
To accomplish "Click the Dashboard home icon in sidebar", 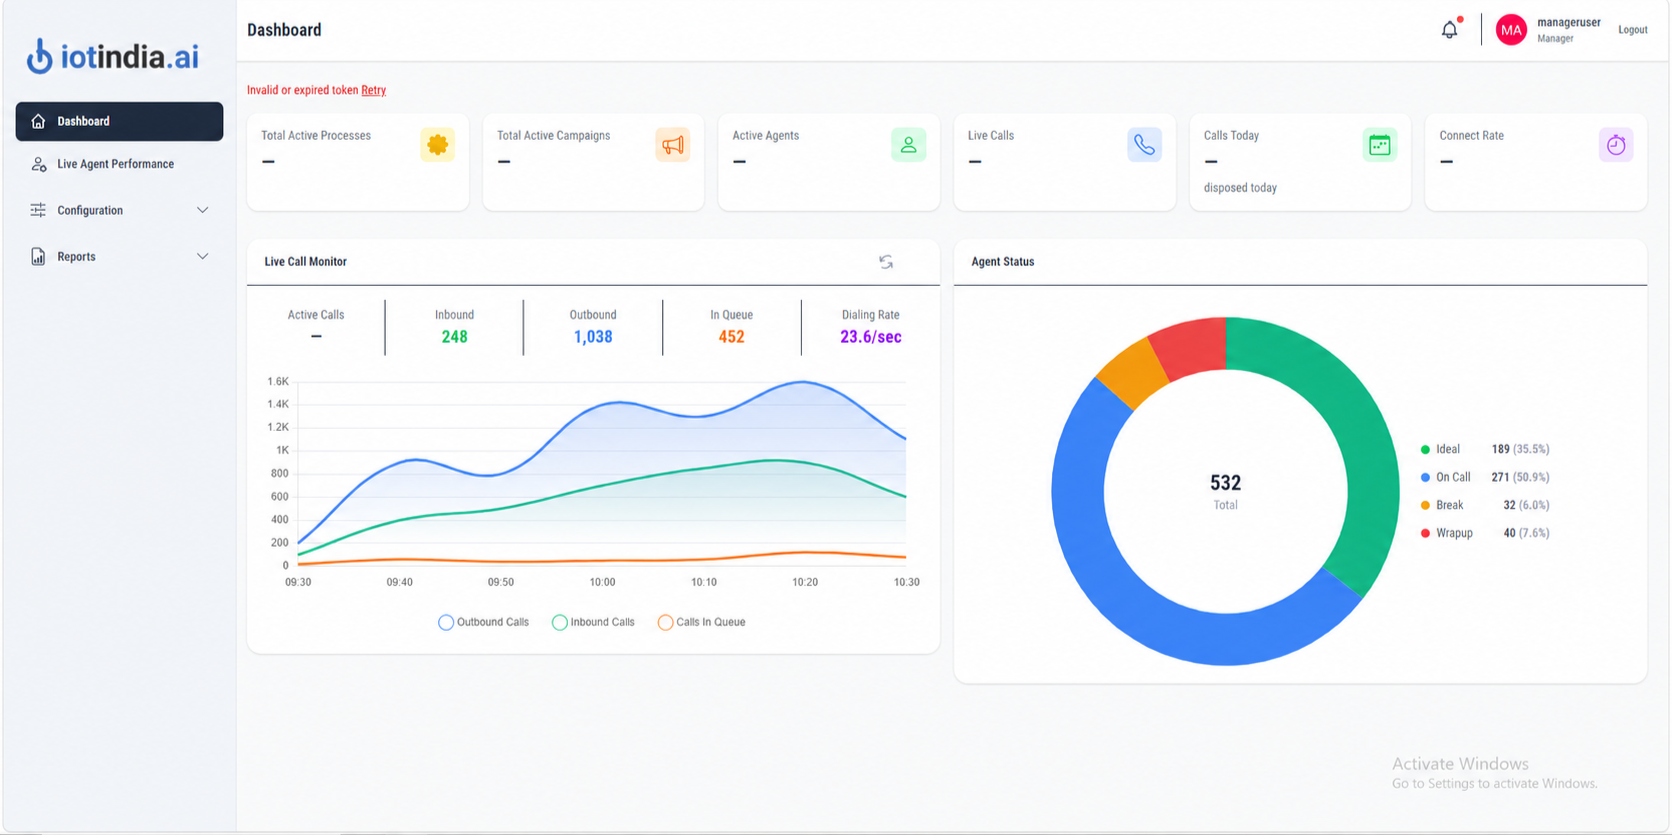I will [x=38, y=121].
